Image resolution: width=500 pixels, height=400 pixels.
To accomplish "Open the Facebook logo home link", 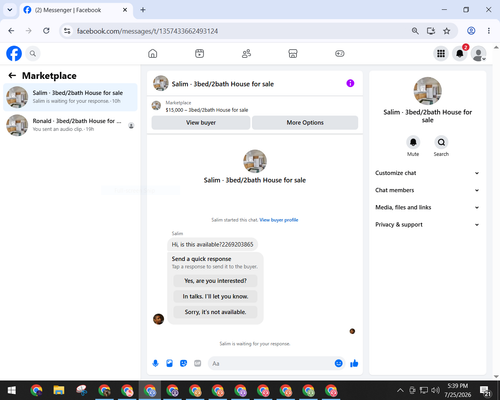I will (x=14, y=53).
